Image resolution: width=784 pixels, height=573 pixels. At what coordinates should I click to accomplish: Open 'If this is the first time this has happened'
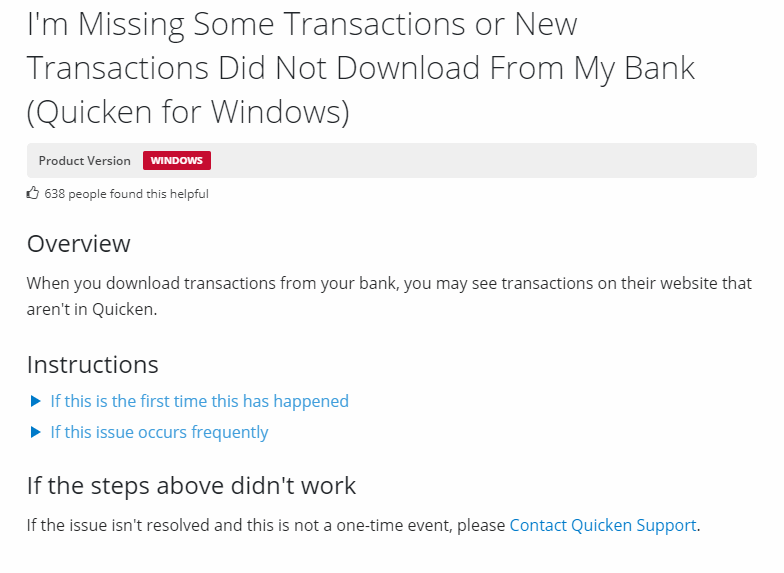[x=199, y=401]
